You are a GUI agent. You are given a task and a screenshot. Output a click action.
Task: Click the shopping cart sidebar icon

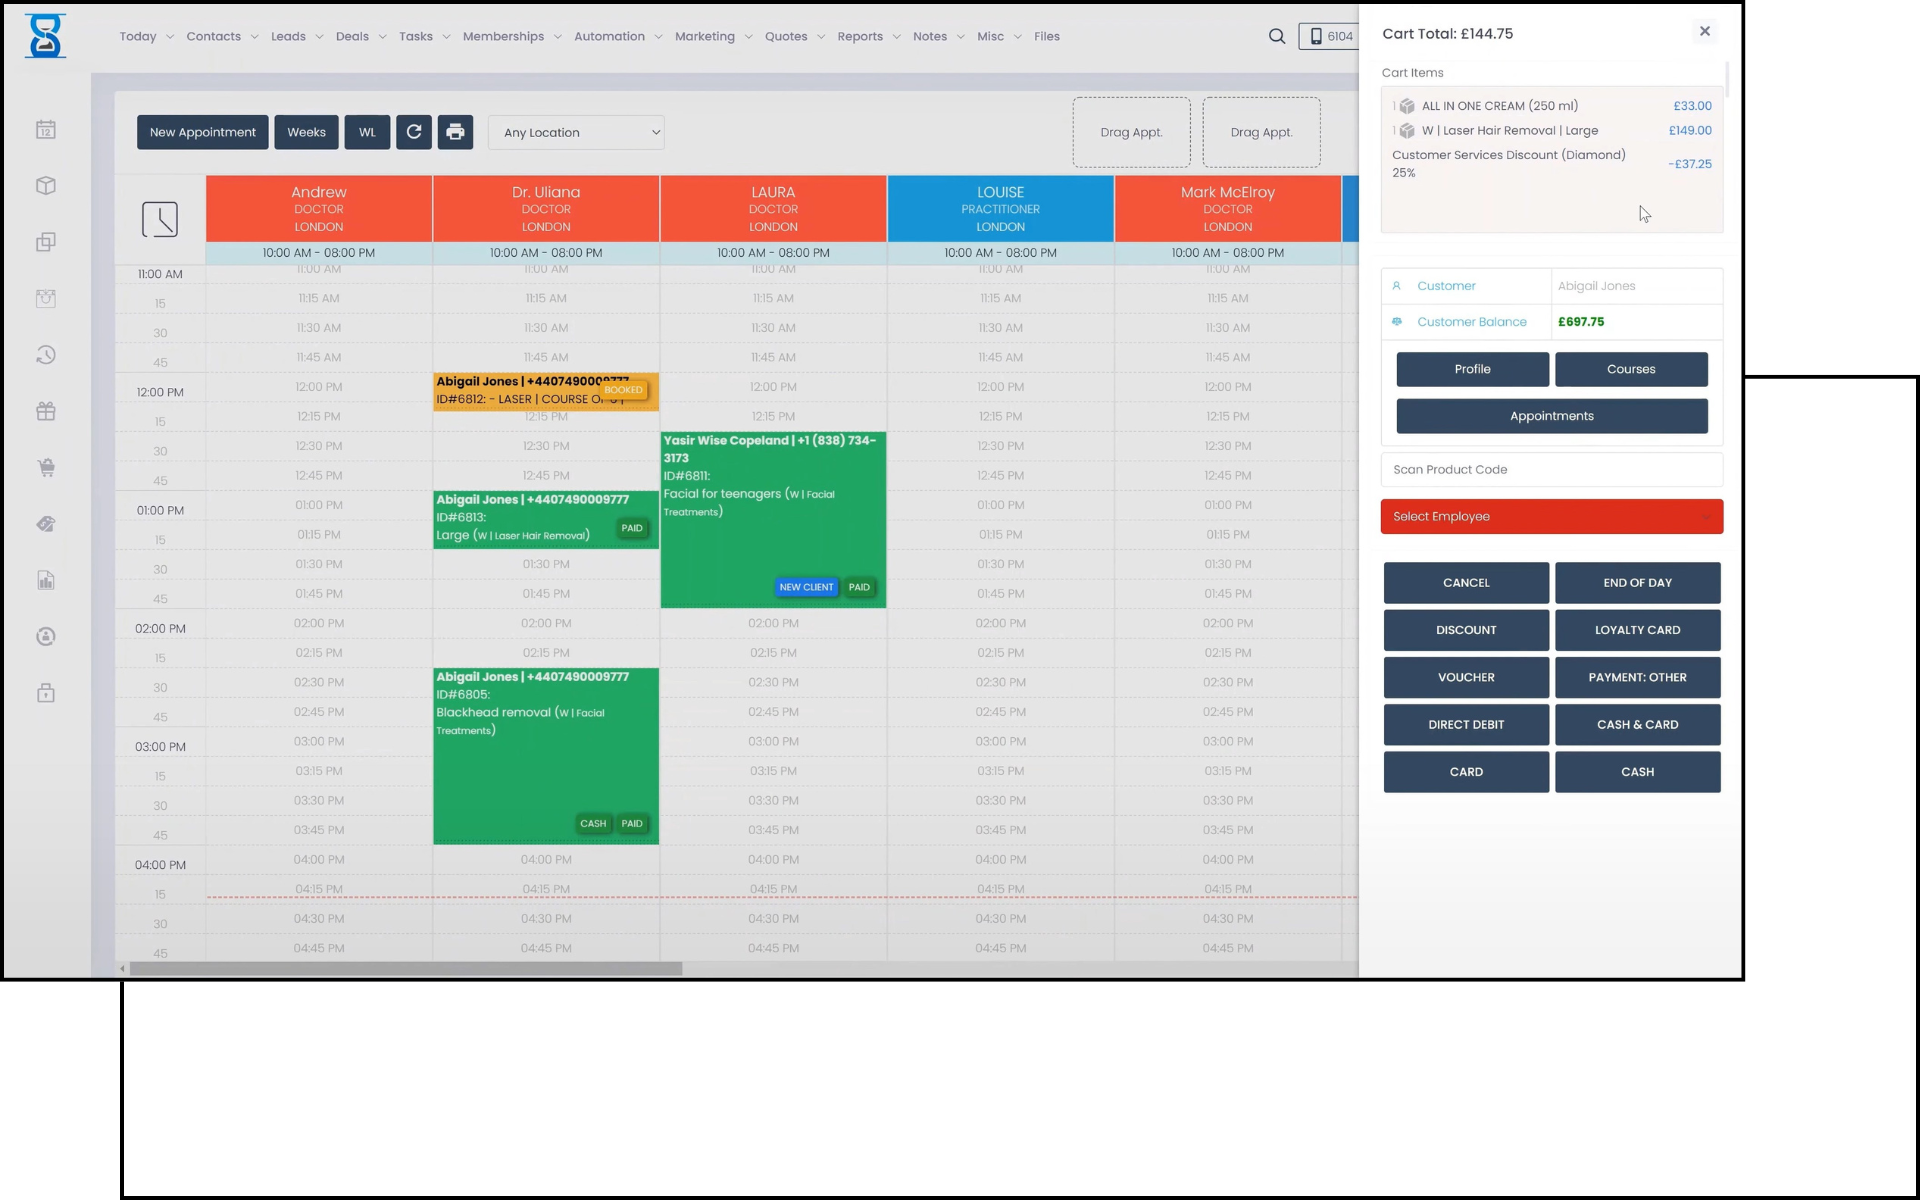point(46,467)
